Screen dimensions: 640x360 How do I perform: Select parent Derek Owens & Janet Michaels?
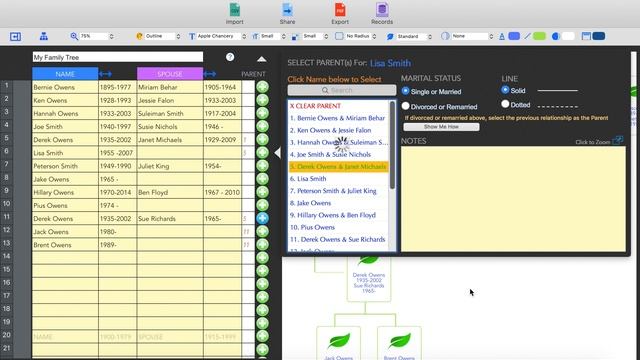(338, 167)
